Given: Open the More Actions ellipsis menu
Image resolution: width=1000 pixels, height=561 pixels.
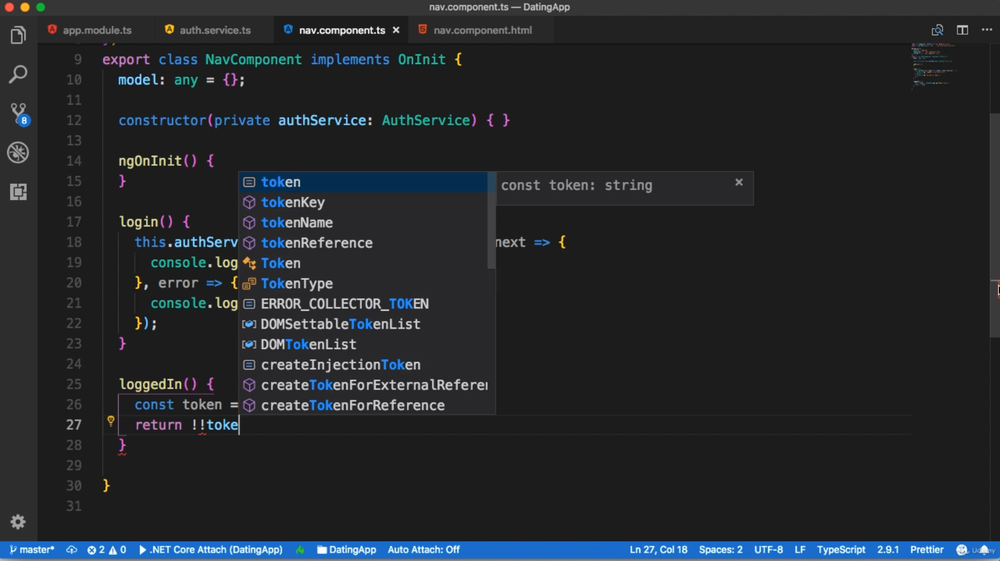Looking at the screenshot, I should point(987,30).
